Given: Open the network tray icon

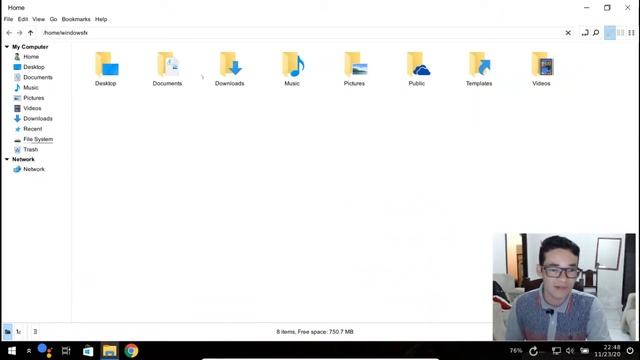Looking at the screenshot, I should point(556,351).
